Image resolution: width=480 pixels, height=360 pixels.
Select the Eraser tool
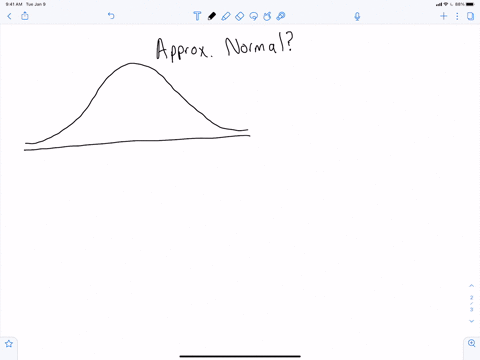(x=240, y=16)
